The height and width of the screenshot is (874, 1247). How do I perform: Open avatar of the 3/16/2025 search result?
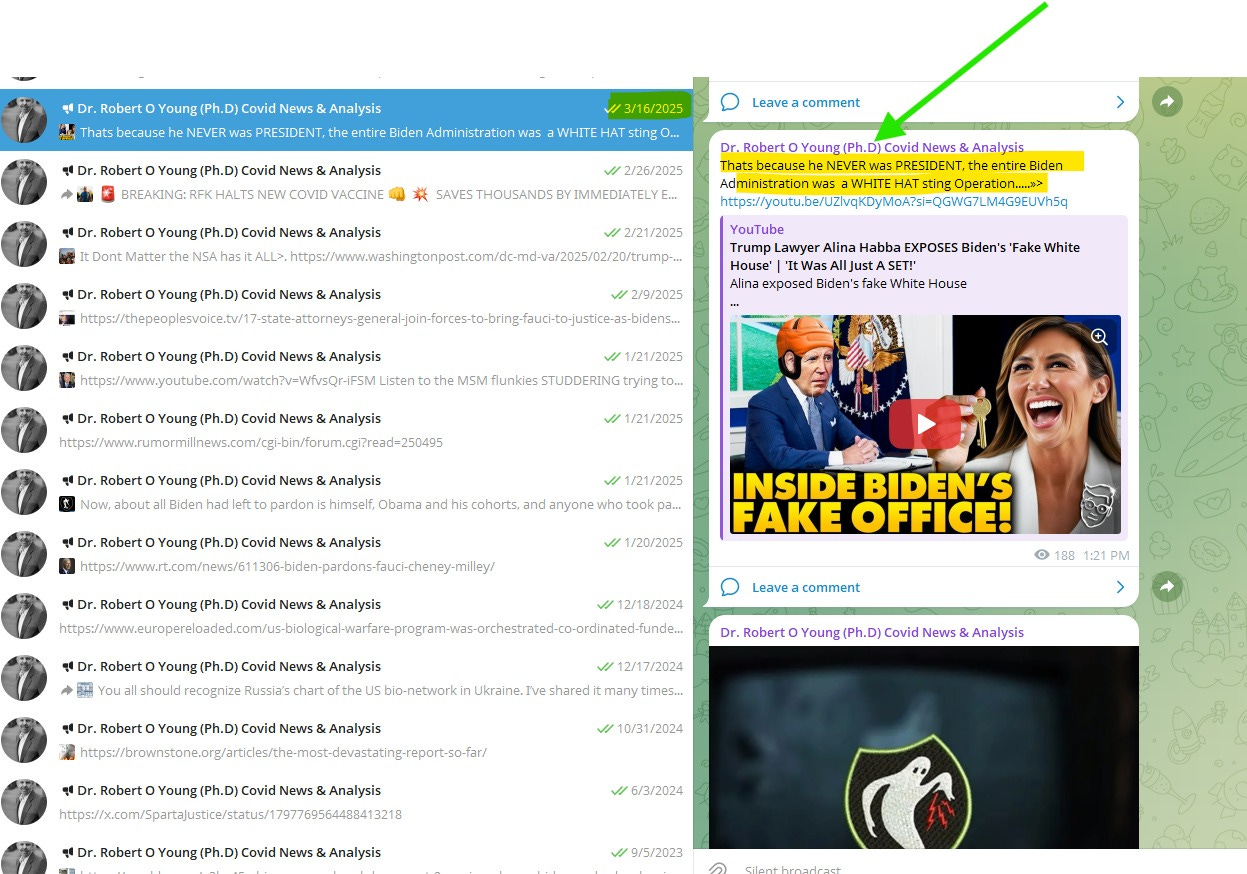coord(24,120)
